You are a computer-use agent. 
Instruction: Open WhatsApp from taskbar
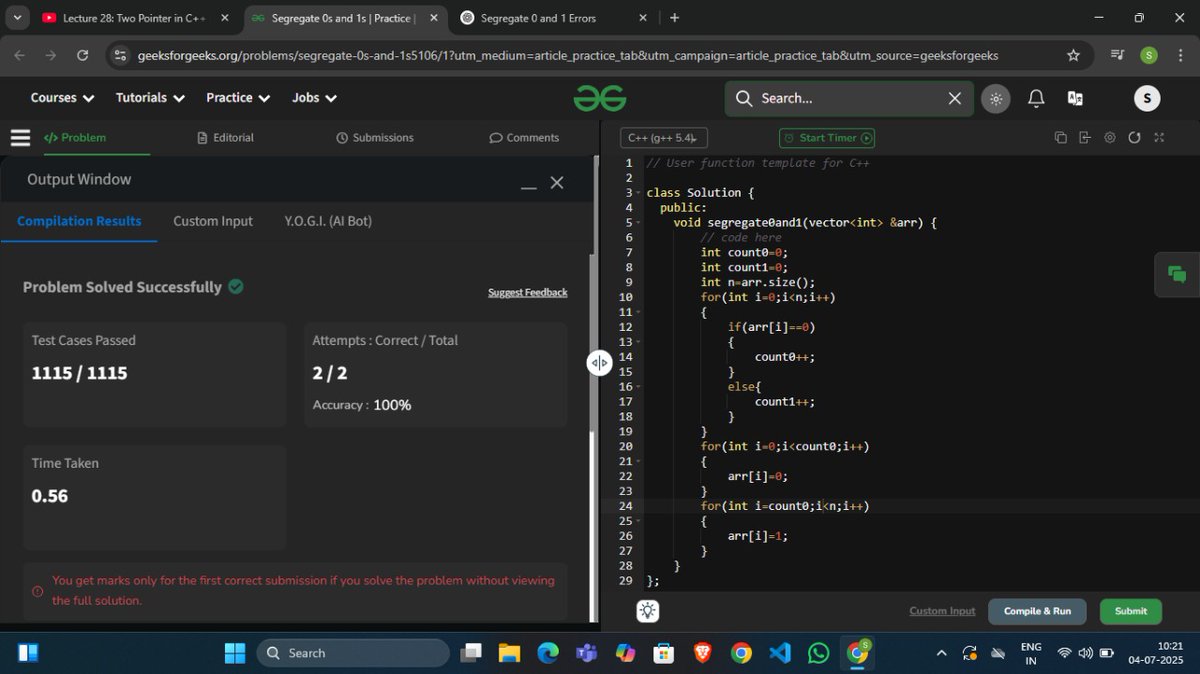[x=818, y=653]
